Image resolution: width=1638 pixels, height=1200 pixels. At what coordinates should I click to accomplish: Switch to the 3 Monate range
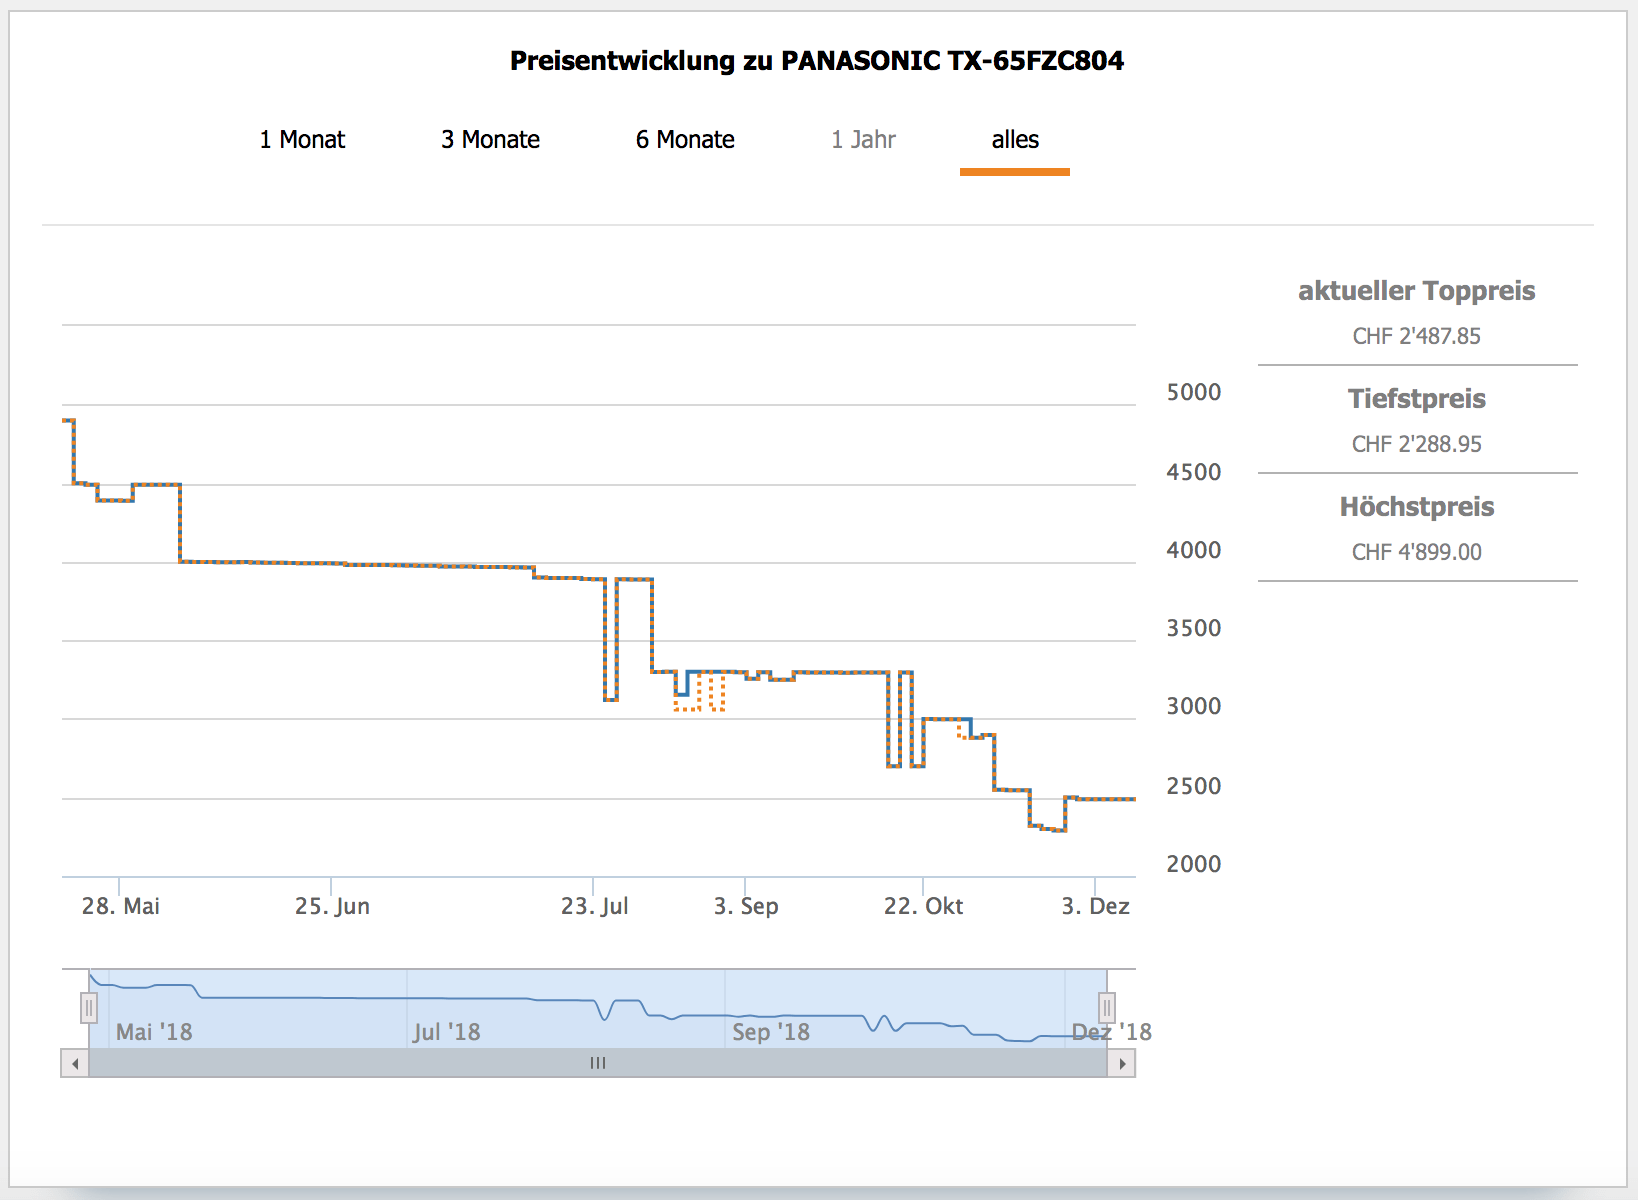tap(490, 140)
